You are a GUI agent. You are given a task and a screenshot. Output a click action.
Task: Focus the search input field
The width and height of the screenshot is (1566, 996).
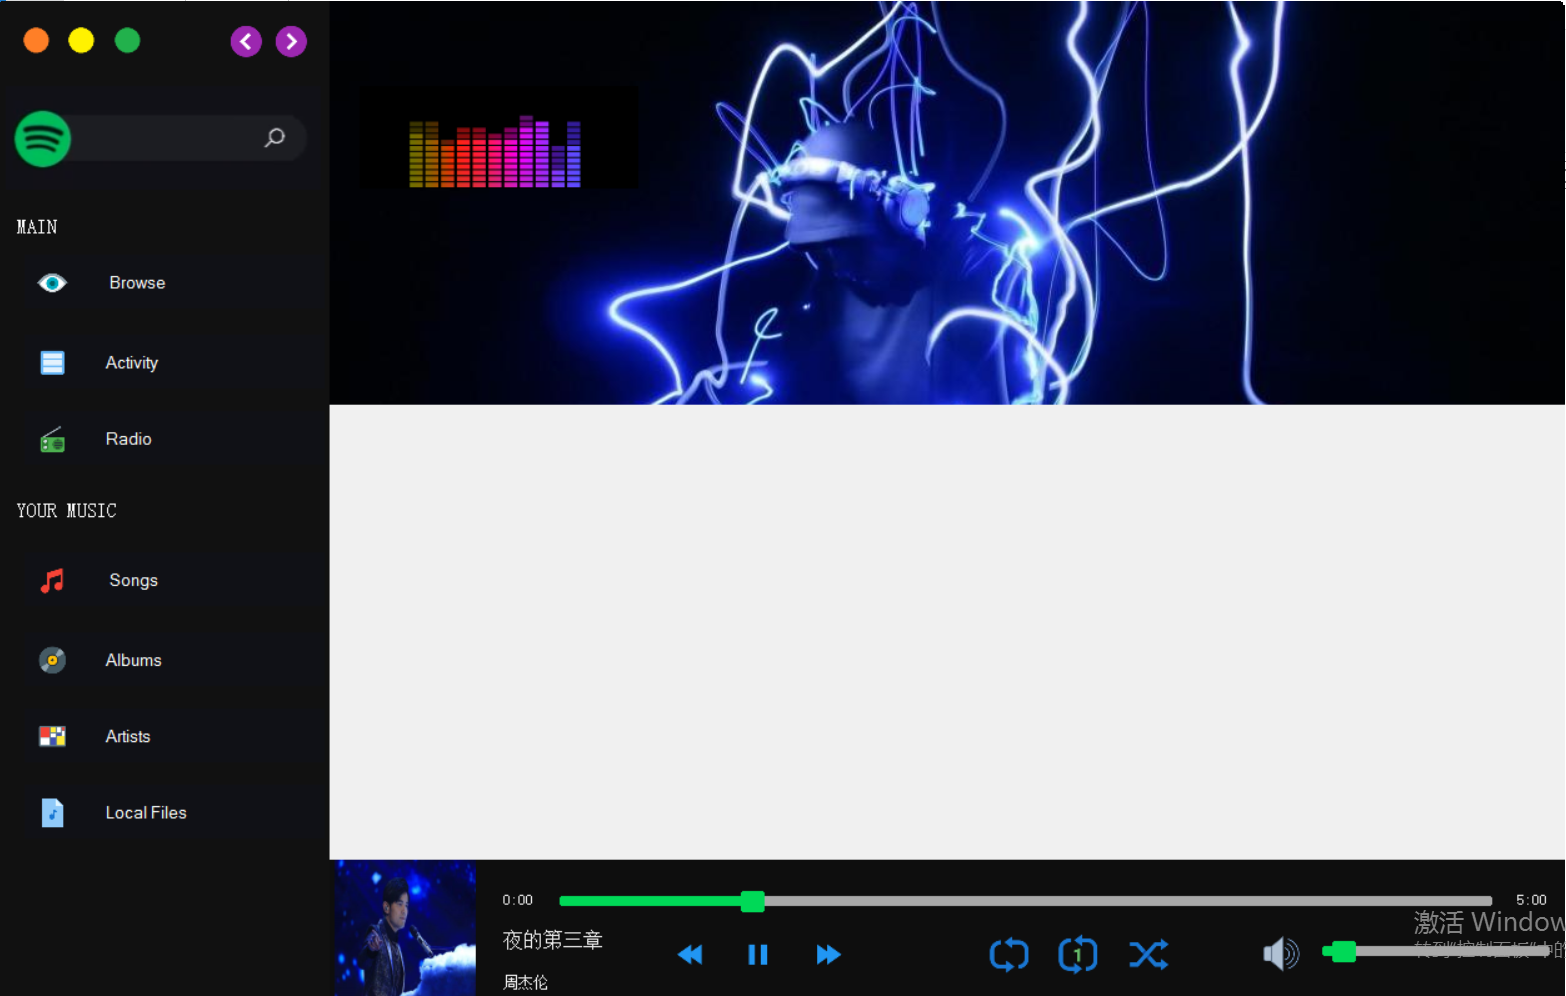click(x=168, y=138)
